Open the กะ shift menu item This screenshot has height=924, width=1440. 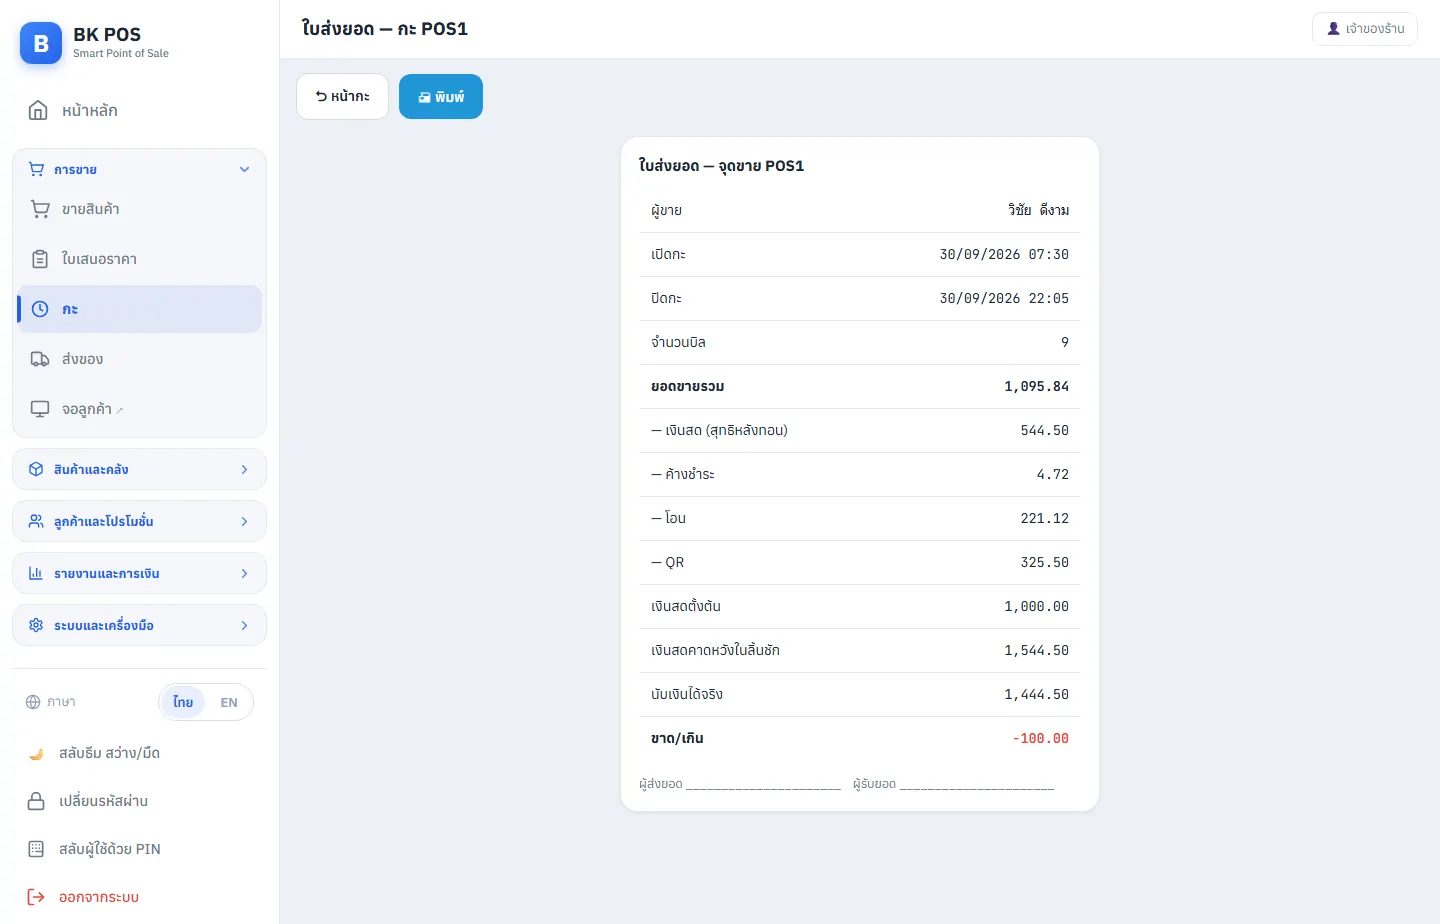point(139,309)
